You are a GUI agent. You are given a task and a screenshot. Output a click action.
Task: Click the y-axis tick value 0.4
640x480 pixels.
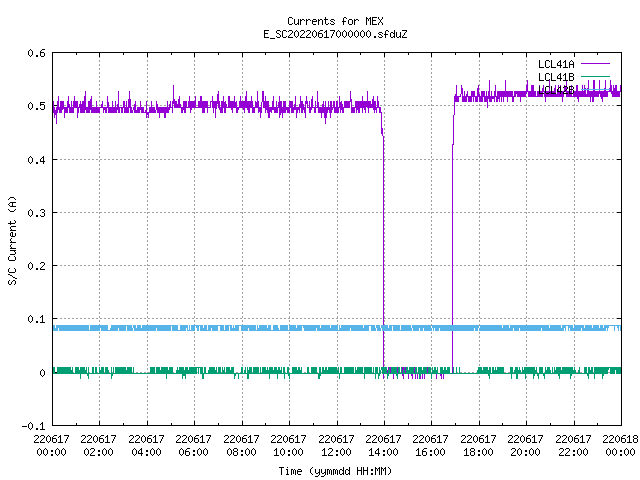(x=36, y=160)
